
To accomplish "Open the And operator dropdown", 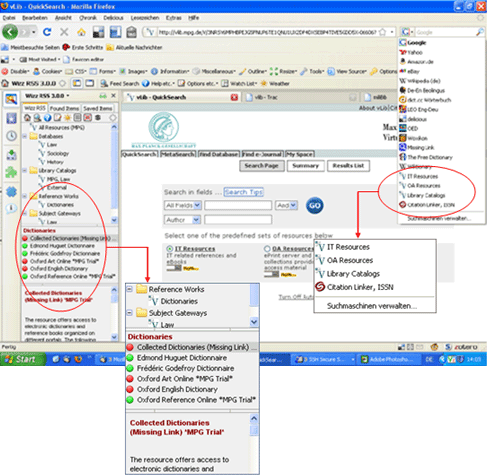I will [286, 205].
